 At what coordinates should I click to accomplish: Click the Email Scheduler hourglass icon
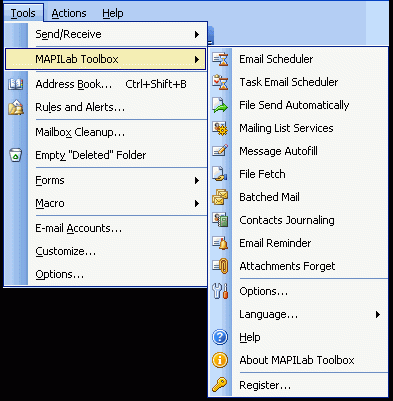pos(220,59)
